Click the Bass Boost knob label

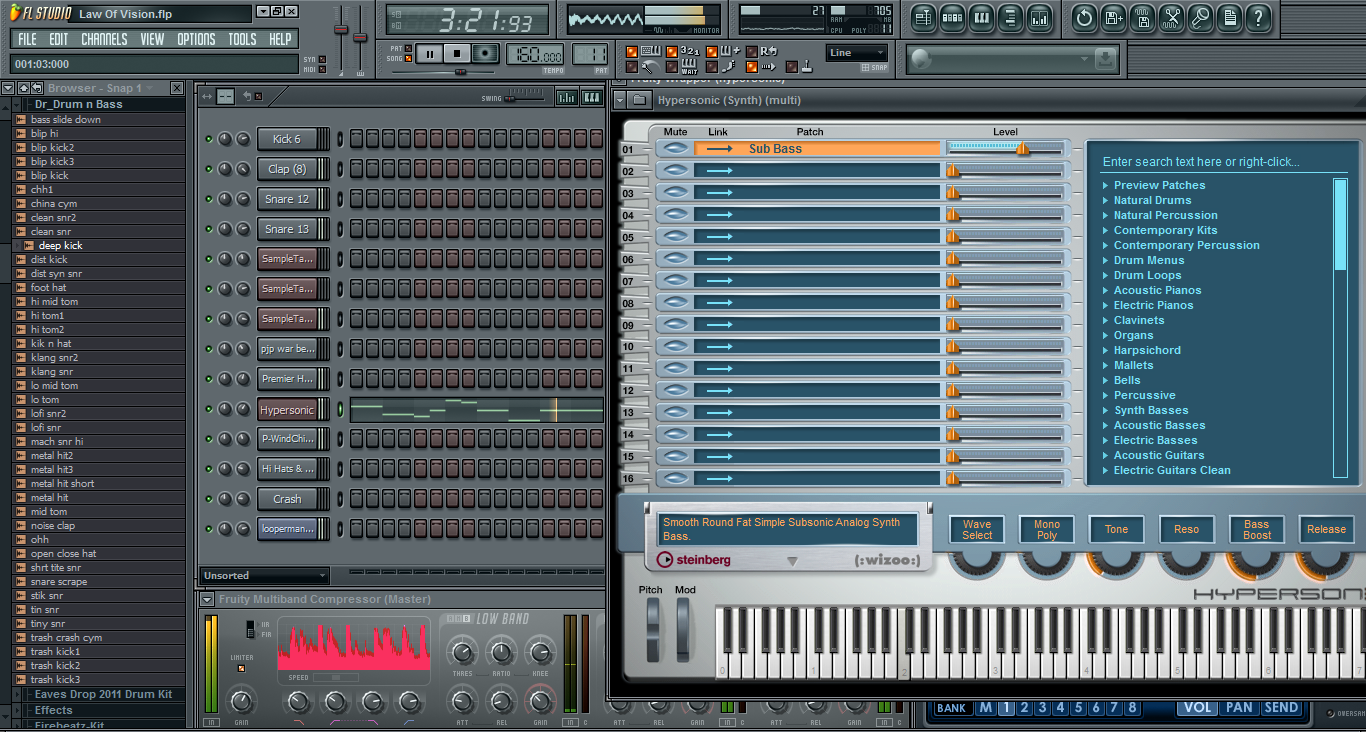pyautogui.click(x=1257, y=530)
